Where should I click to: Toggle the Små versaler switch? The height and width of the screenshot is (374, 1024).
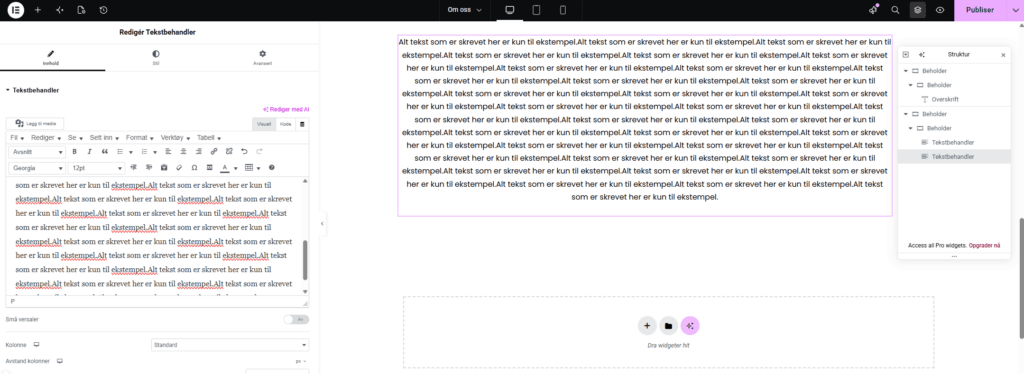pos(296,319)
